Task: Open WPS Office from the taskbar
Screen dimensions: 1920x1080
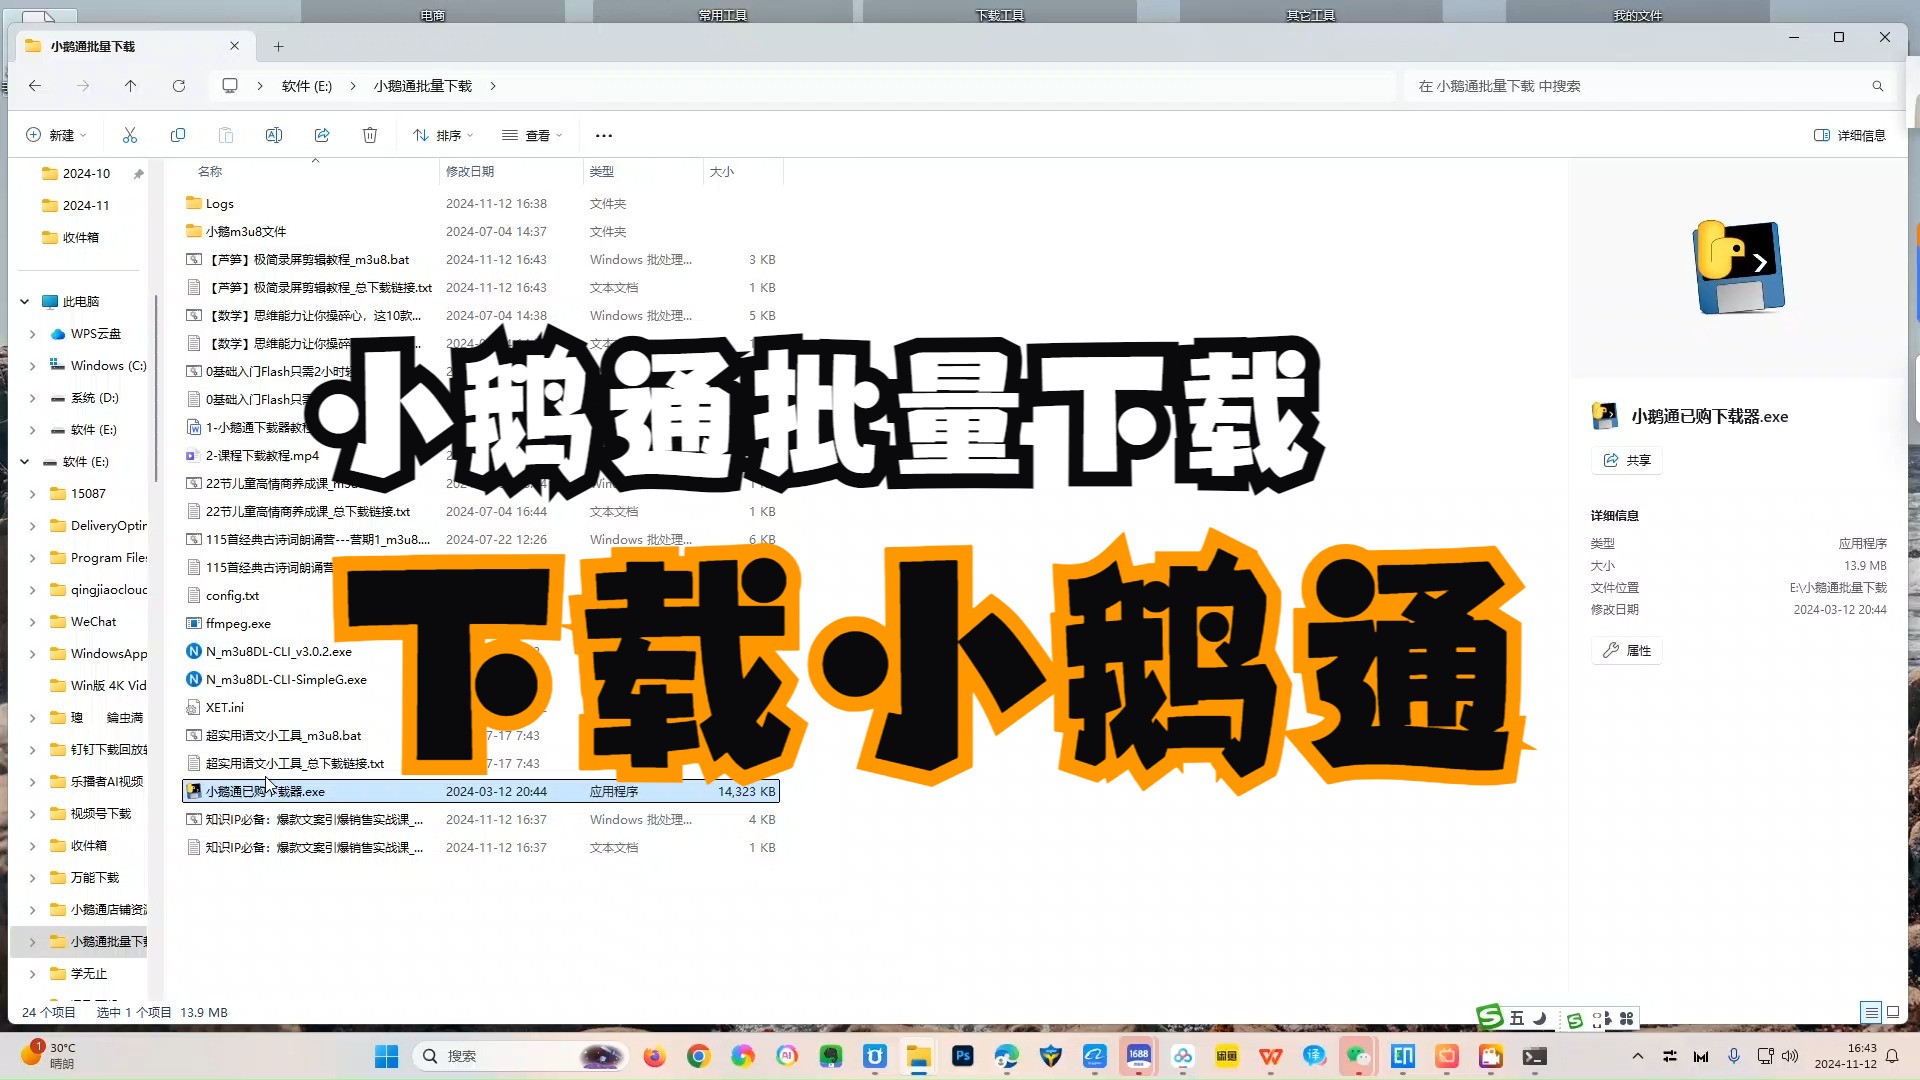Action: pos(1271,1056)
